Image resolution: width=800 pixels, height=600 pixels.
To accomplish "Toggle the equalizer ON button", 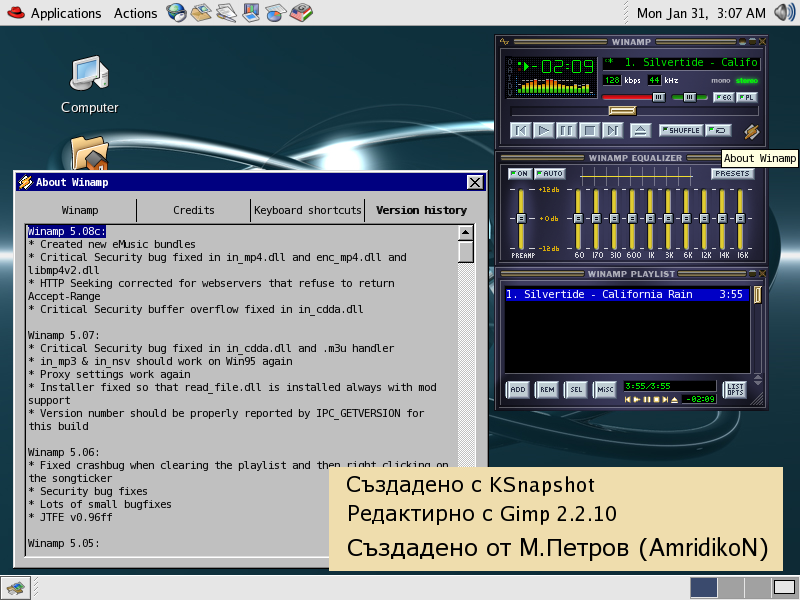I will click(x=519, y=173).
